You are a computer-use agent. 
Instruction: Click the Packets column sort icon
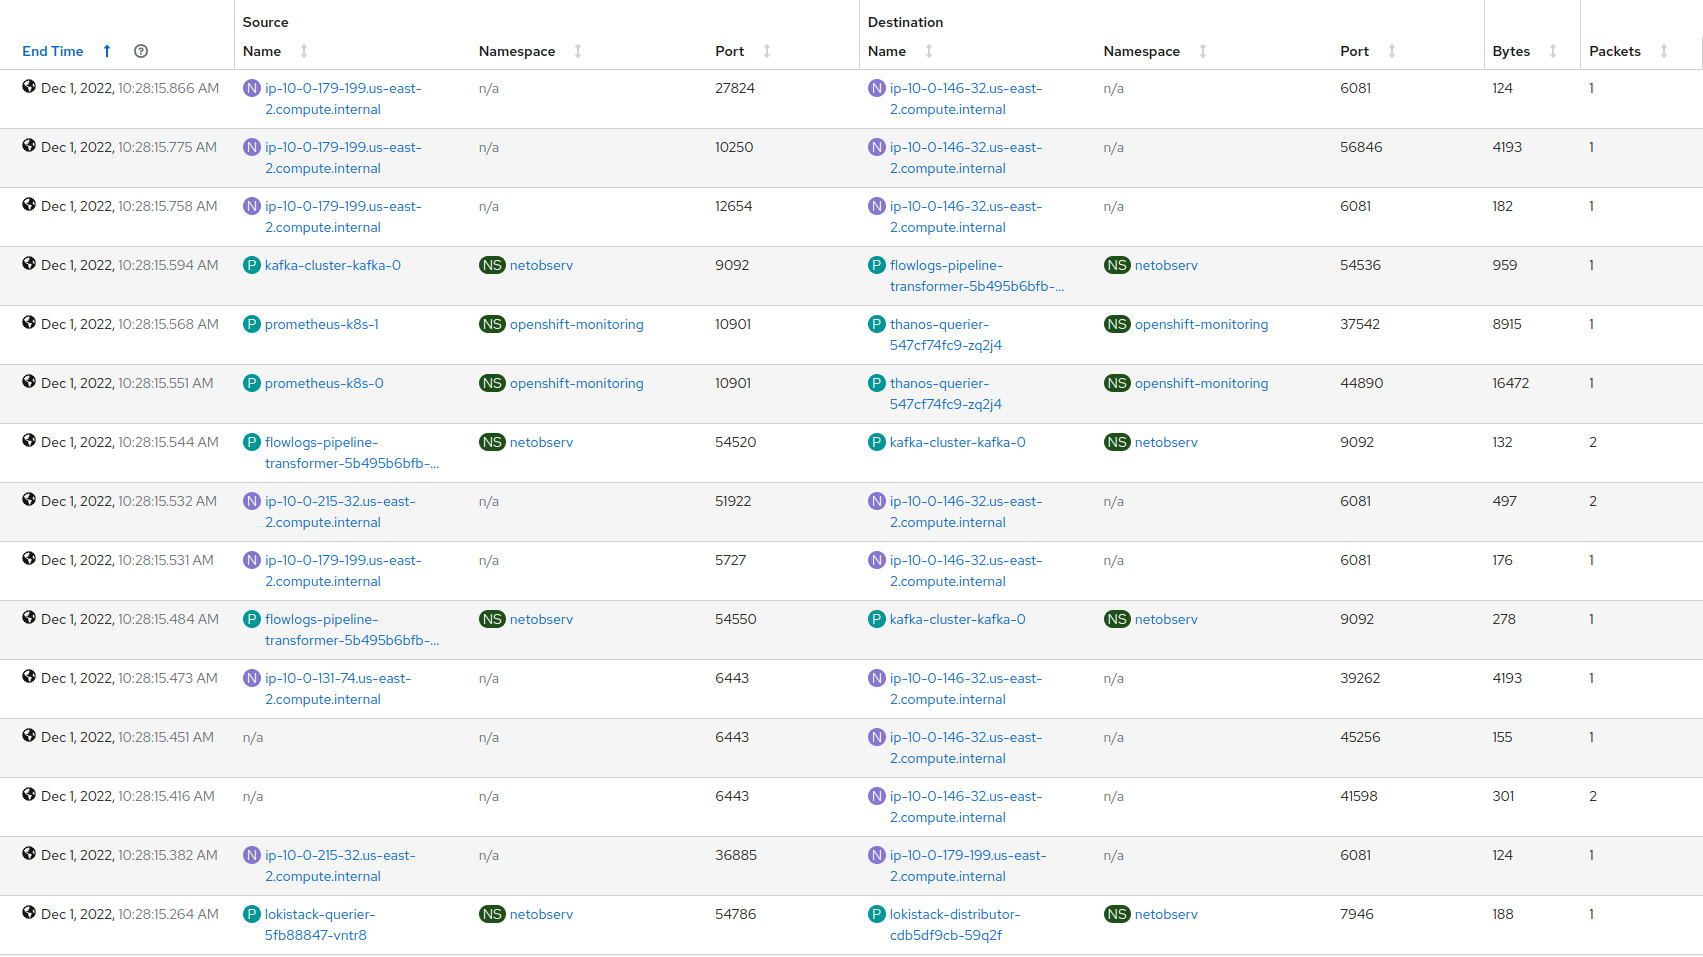[x=1664, y=51]
